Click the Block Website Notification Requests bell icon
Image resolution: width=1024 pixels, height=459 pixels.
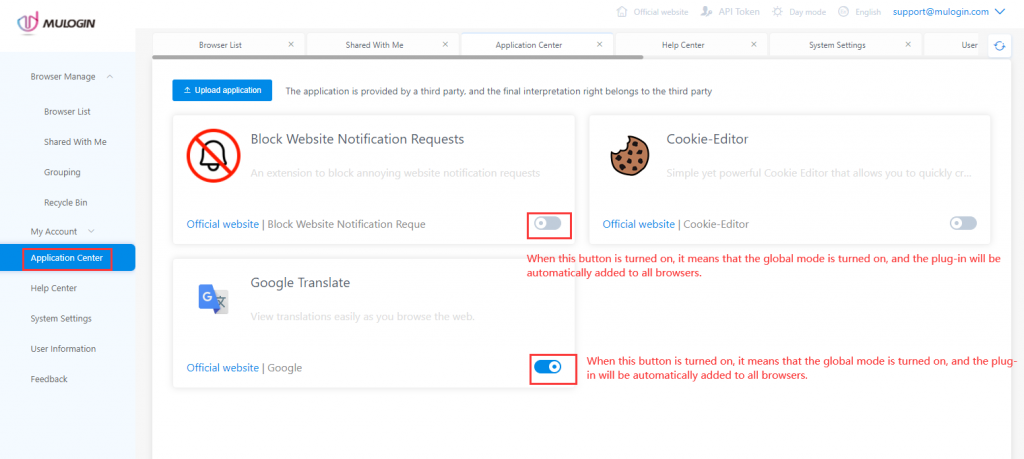click(214, 155)
